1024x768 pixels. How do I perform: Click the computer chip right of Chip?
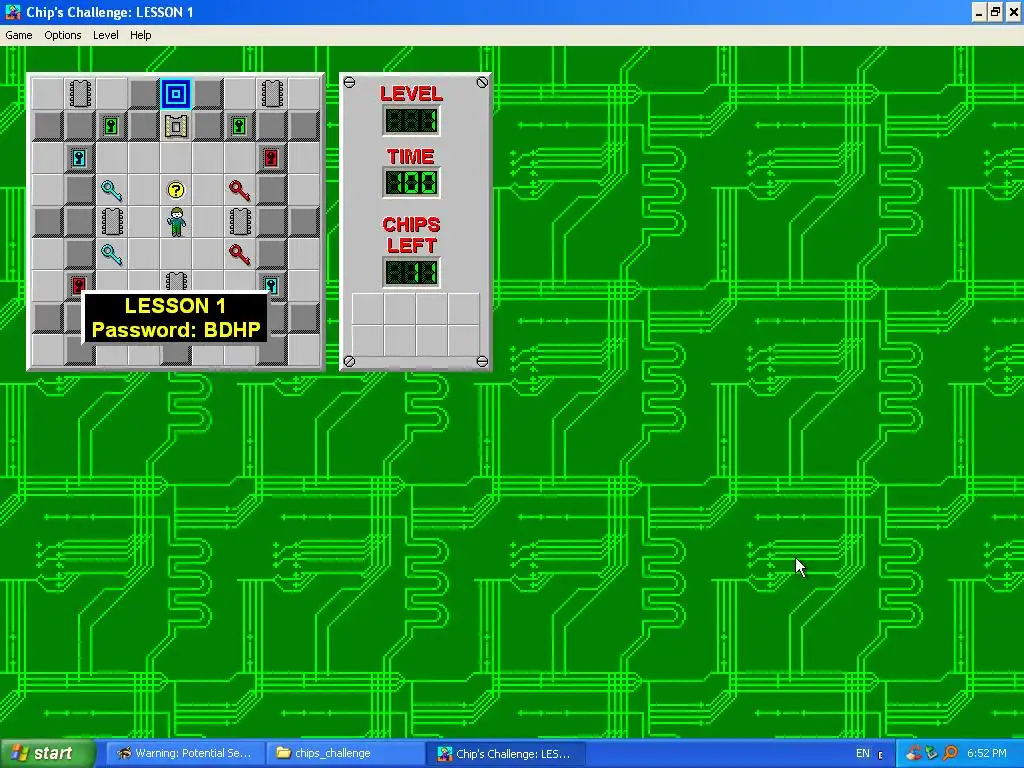click(240, 222)
